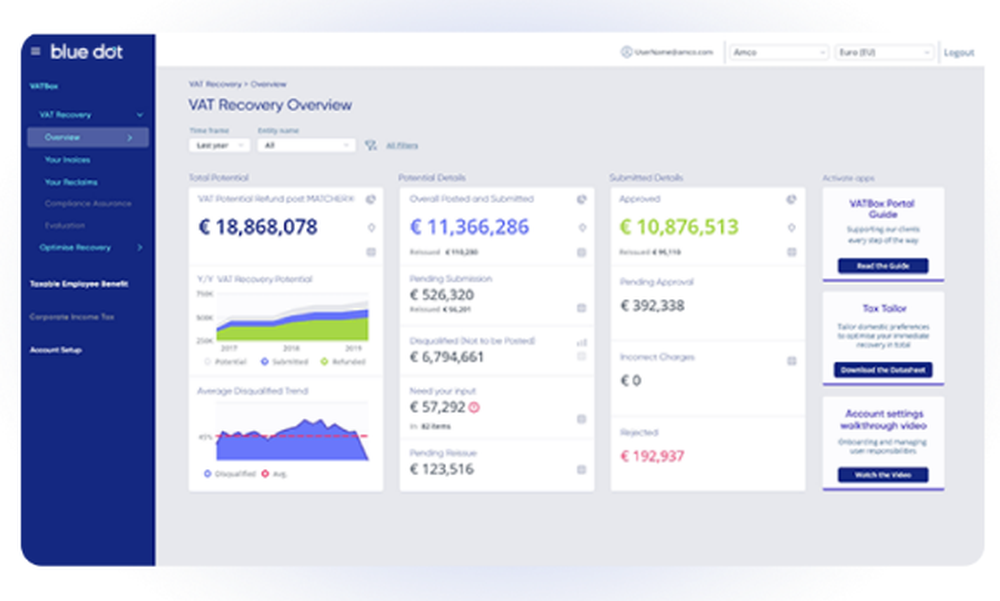Viewport: 1000px width, 601px height.
Task: Open the Entity name dropdown set to All
Action: tap(306, 145)
